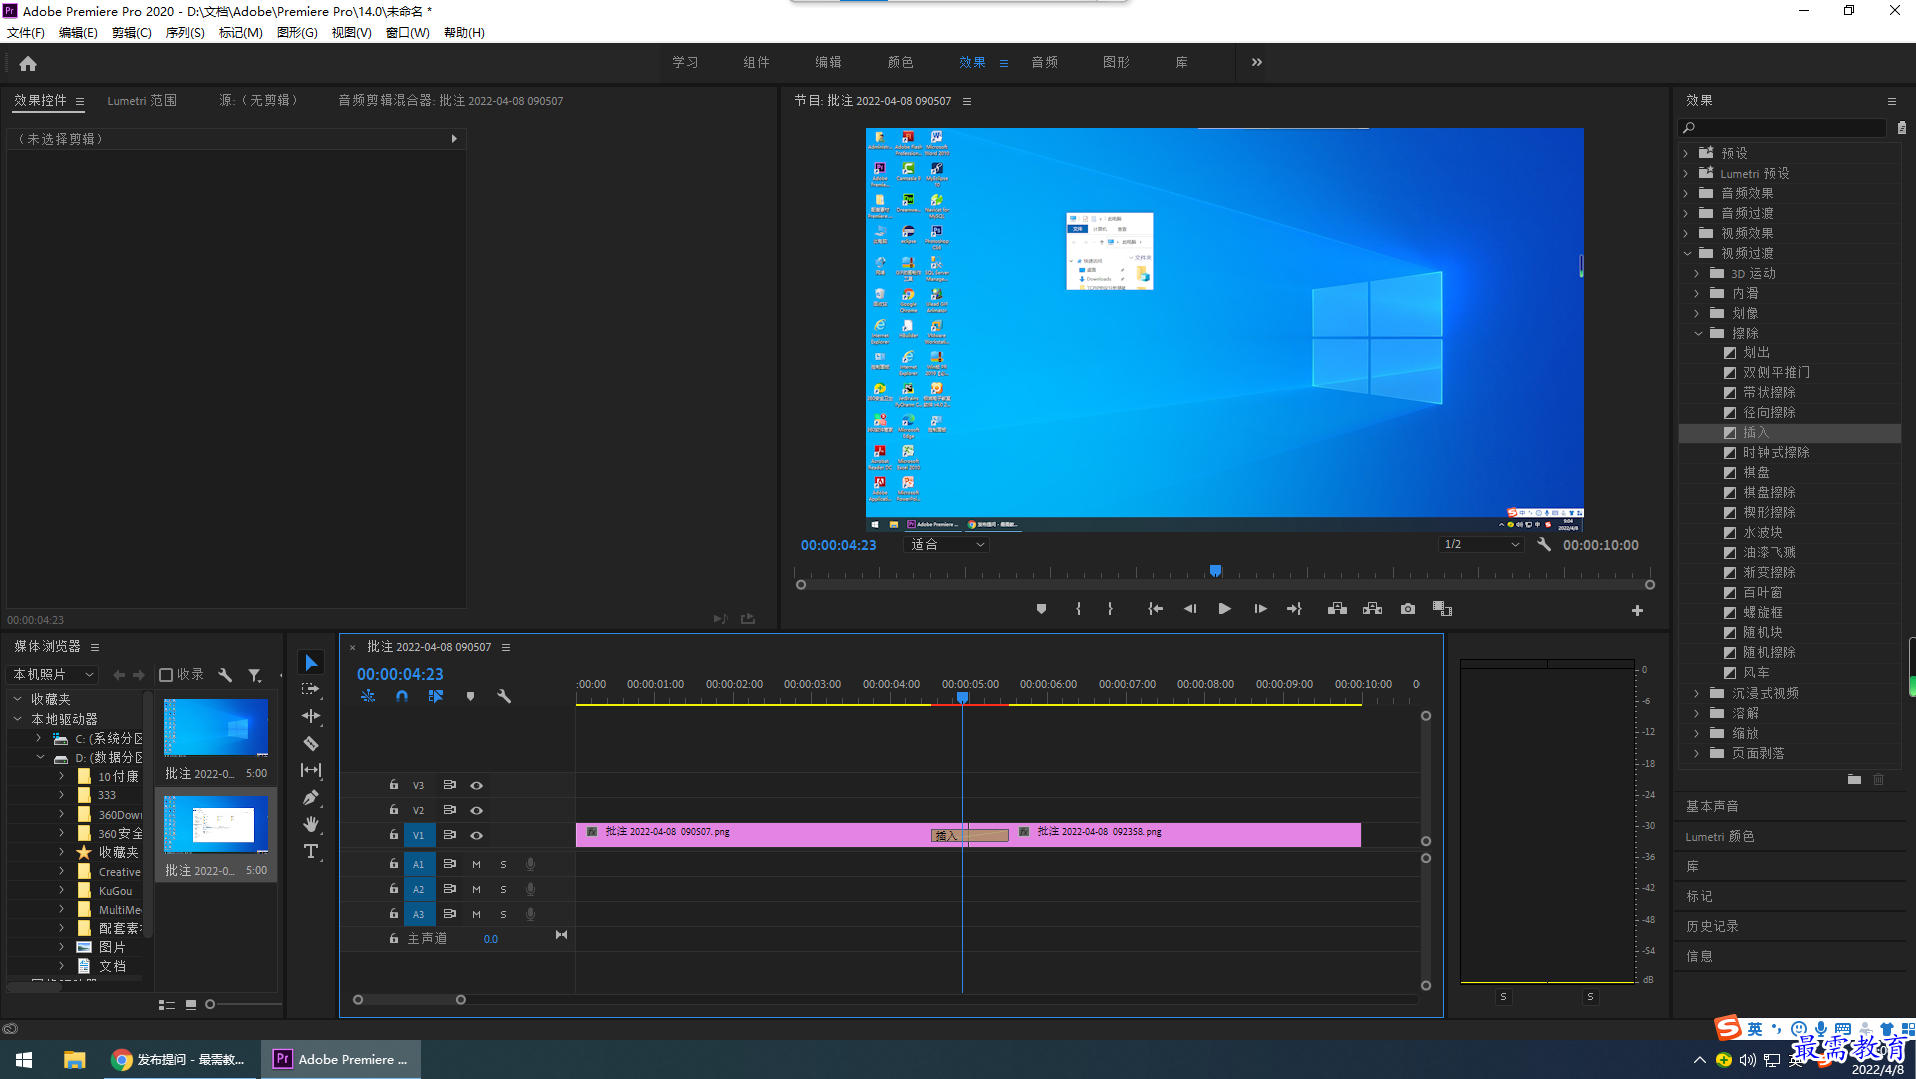The height and width of the screenshot is (1079, 1916).
Task: Expand the 视频效果 folder
Action: pyautogui.click(x=1686, y=233)
